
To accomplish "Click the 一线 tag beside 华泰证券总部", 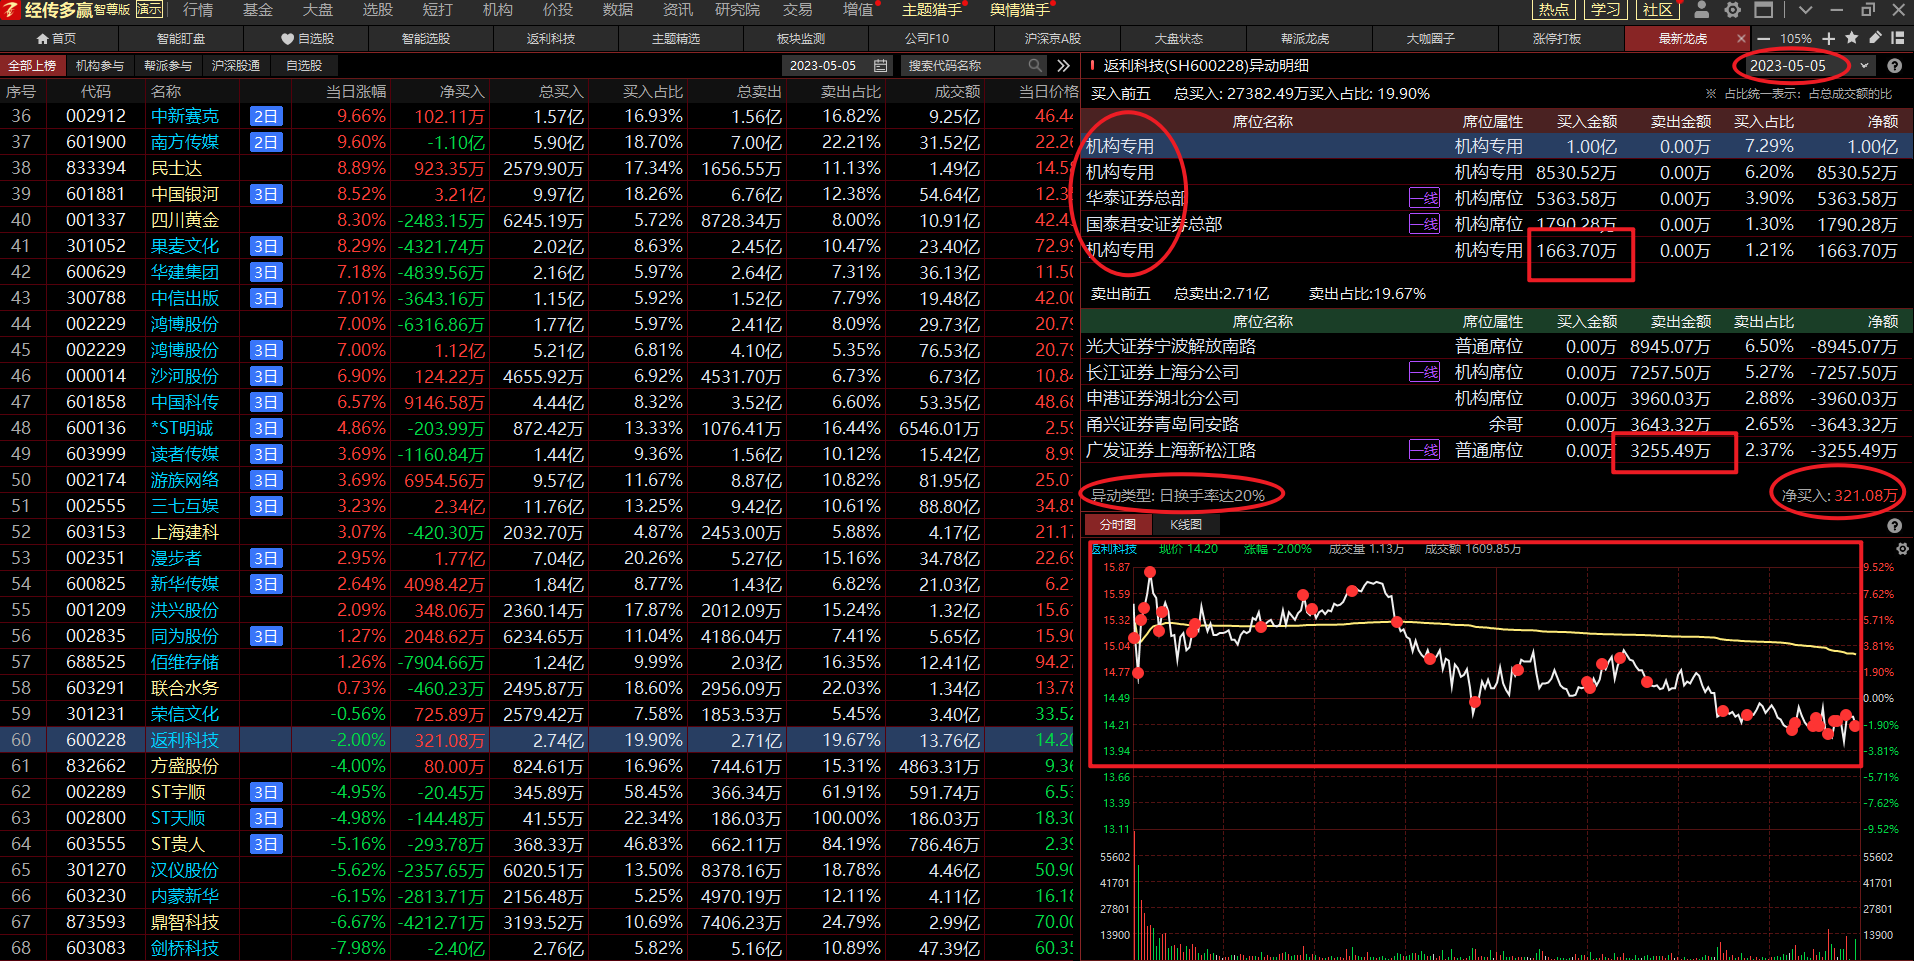I will coord(1424,198).
